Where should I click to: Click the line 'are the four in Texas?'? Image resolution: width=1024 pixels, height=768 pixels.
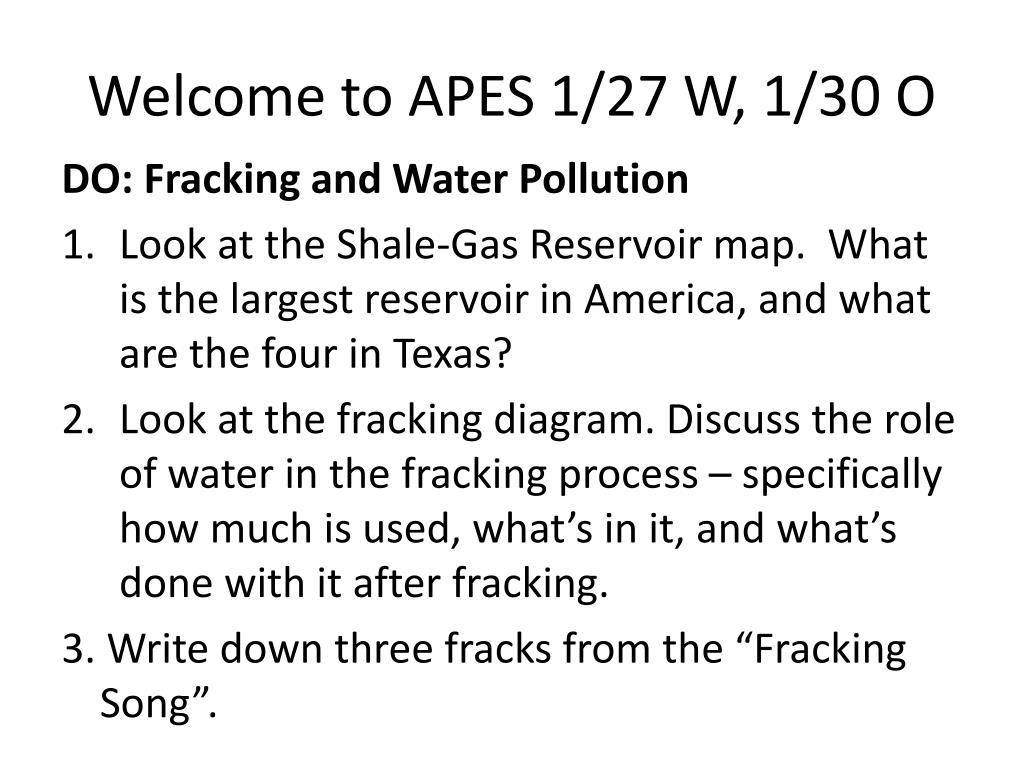[x=315, y=353]
